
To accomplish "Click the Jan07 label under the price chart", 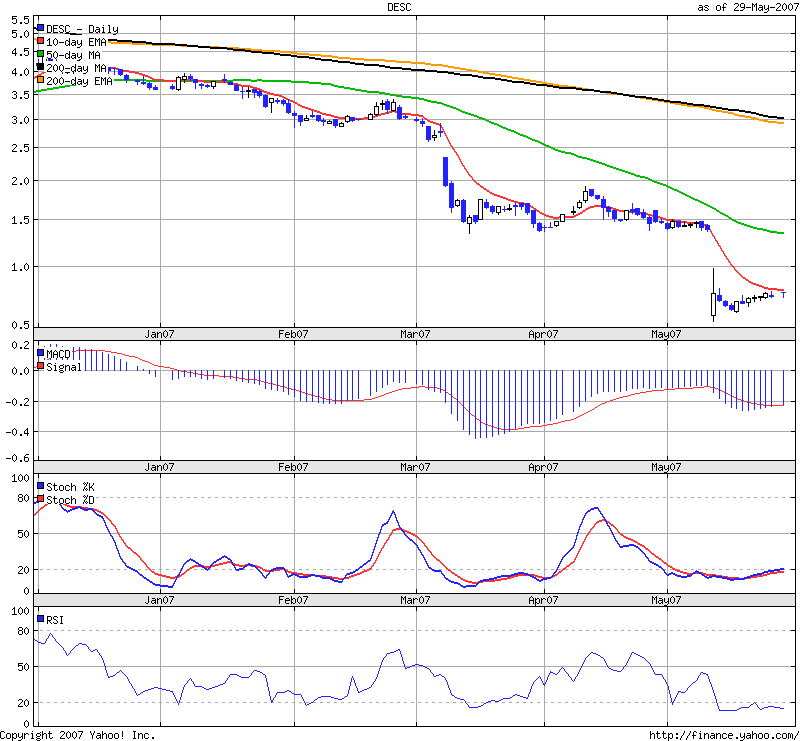I will click(159, 334).
